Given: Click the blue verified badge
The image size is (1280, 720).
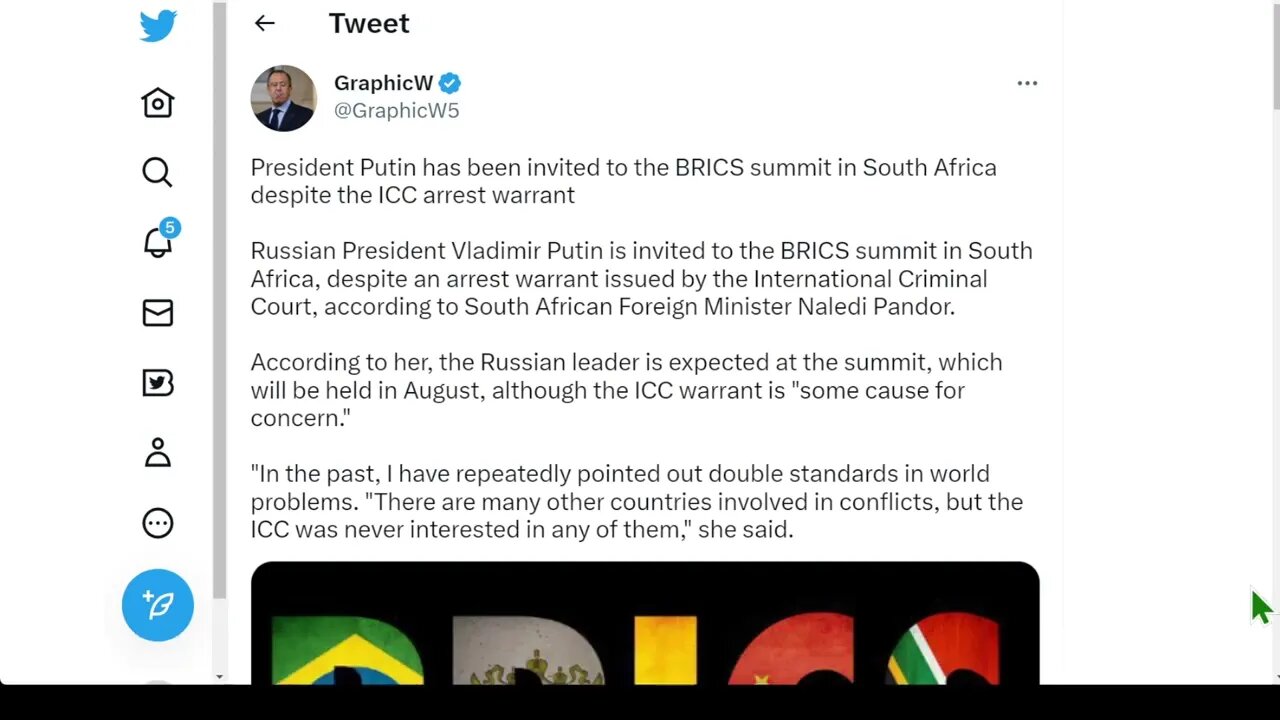Looking at the screenshot, I should pyautogui.click(x=450, y=83).
